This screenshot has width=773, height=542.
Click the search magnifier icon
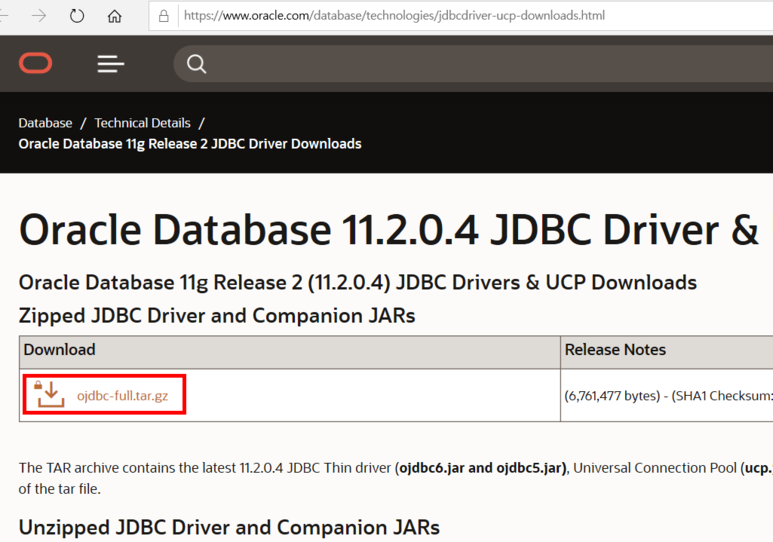click(x=196, y=64)
